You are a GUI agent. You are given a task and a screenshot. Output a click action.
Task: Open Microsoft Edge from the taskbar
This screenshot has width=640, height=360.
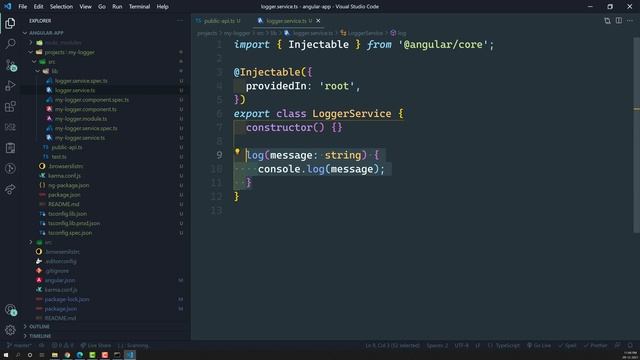(x=80, y=355)
